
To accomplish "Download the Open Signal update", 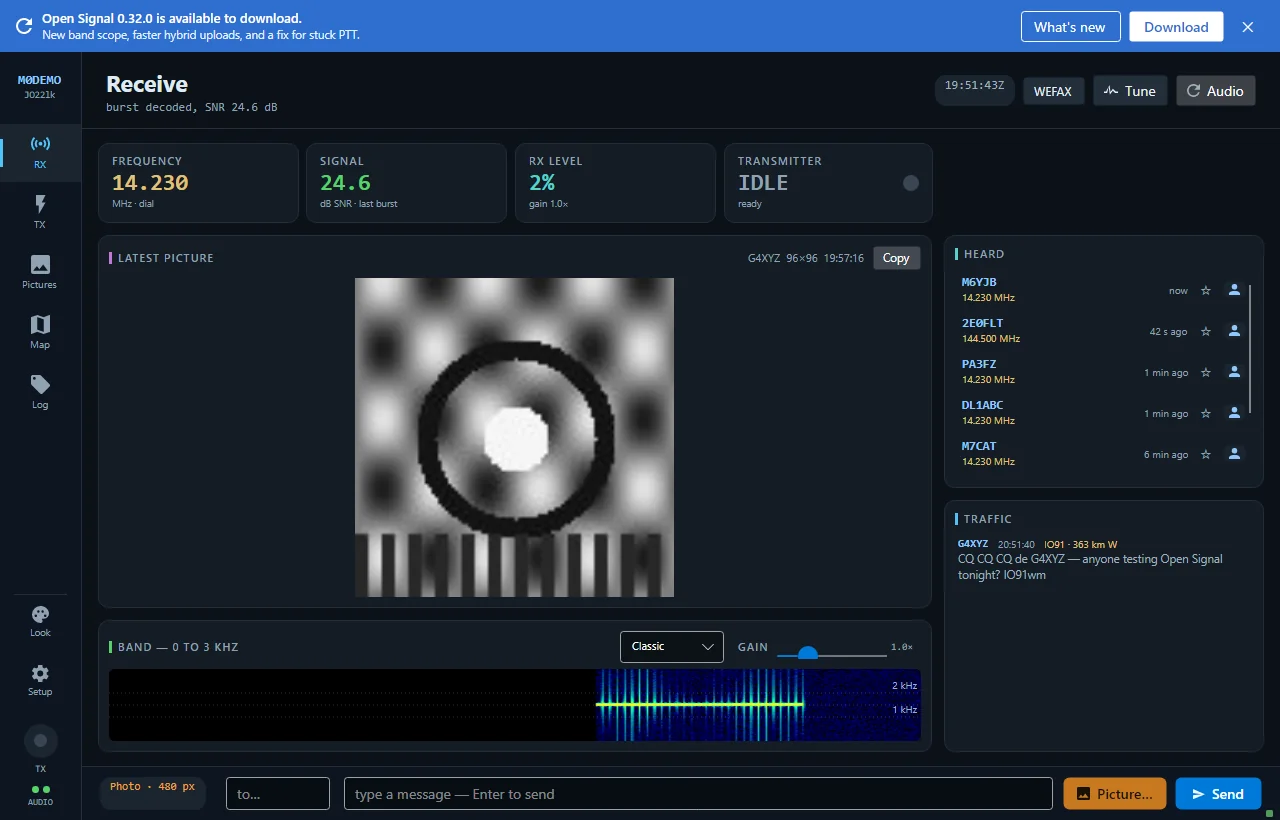I will (x=1176, y=27).
